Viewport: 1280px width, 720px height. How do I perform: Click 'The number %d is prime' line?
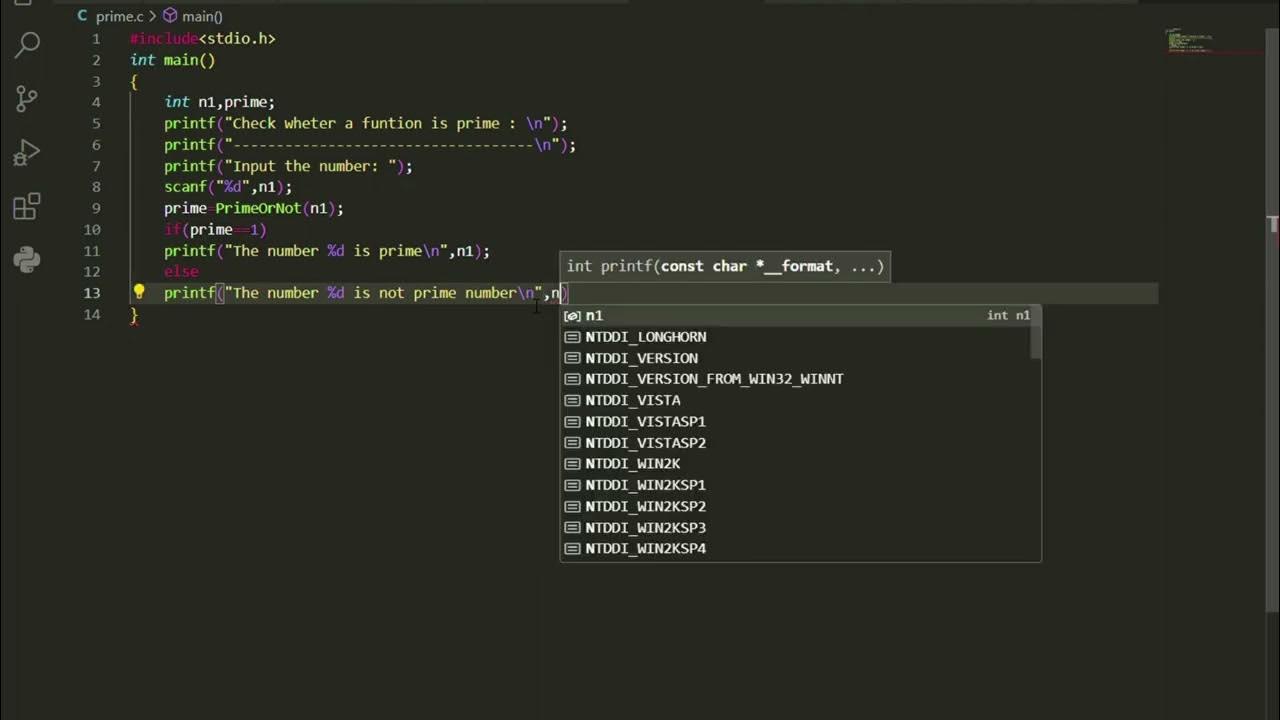tap(327, 251)
